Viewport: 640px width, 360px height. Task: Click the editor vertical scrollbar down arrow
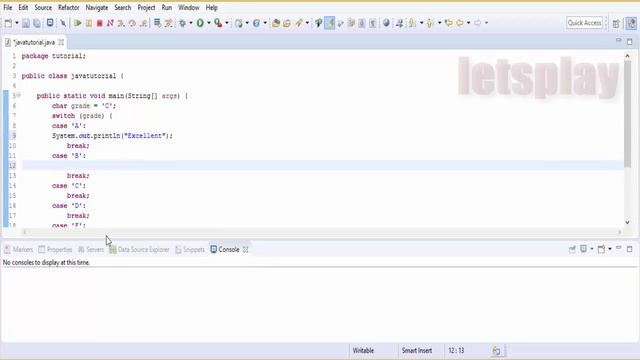(x=627, y=222)
